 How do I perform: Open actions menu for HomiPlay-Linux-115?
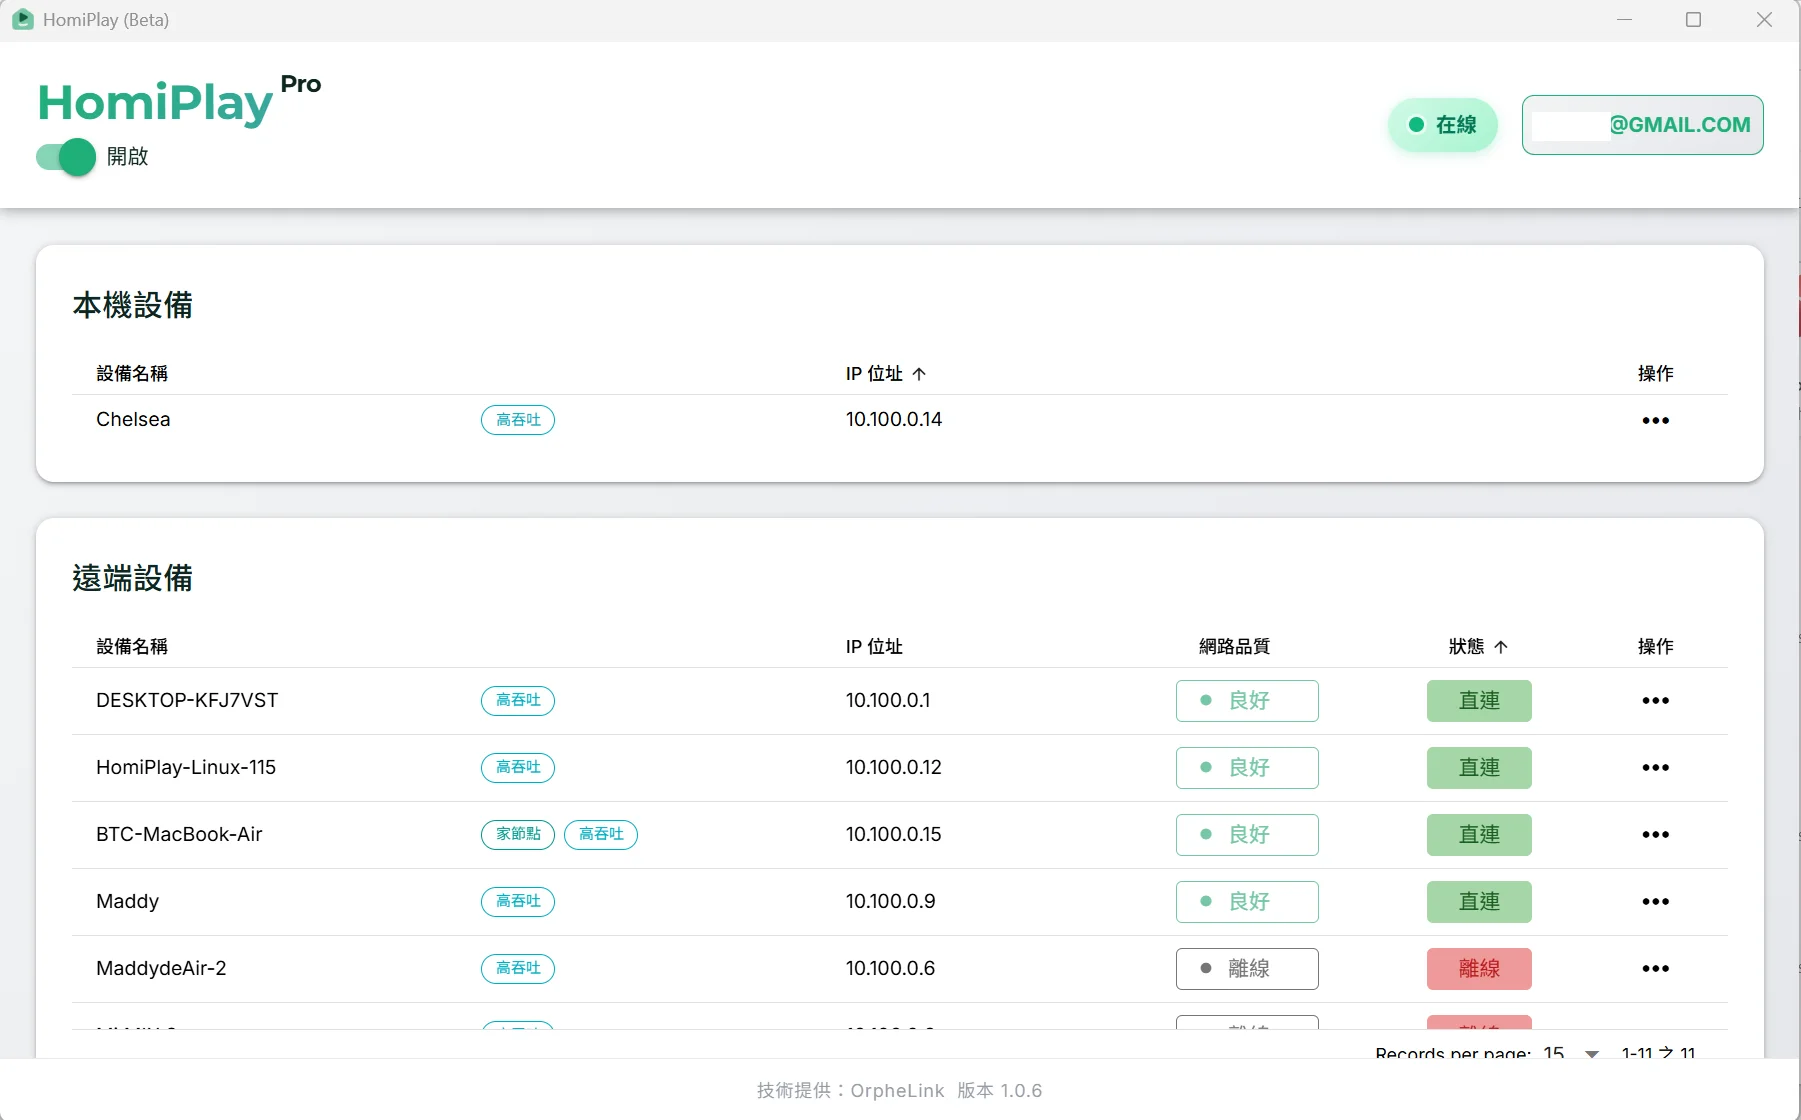point(1655,768)
